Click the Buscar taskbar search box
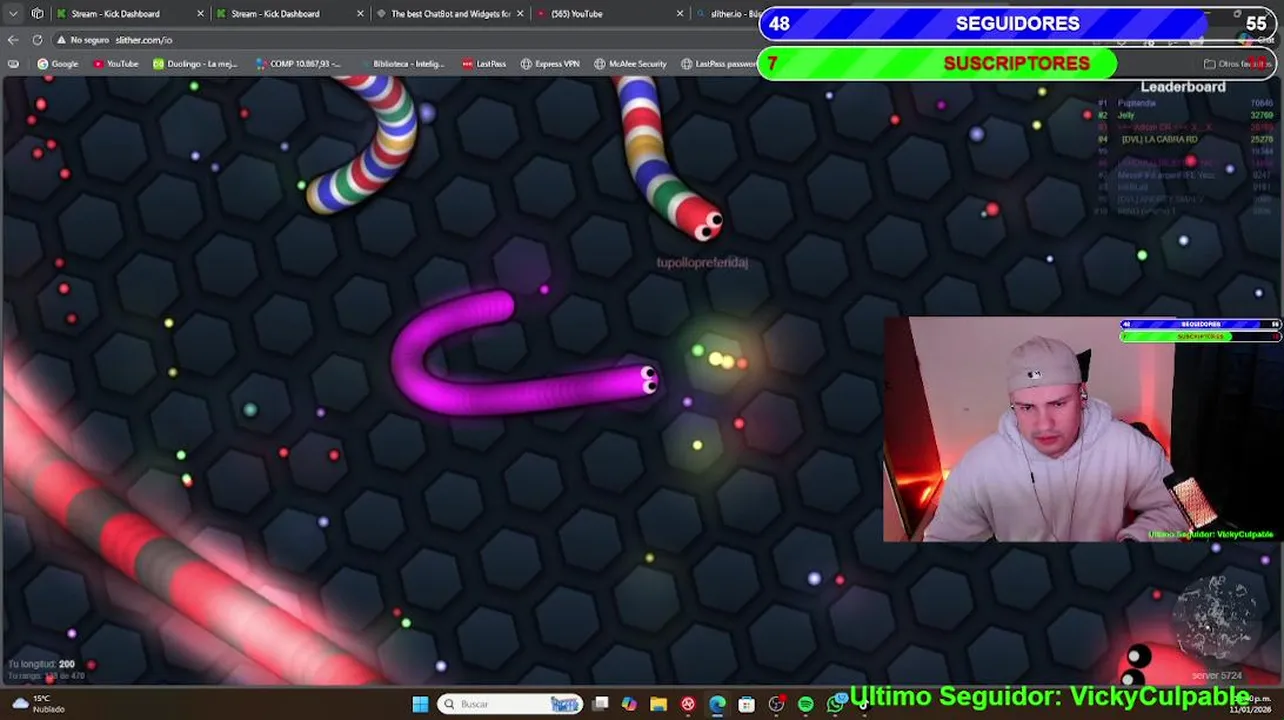 coord(510,704)
